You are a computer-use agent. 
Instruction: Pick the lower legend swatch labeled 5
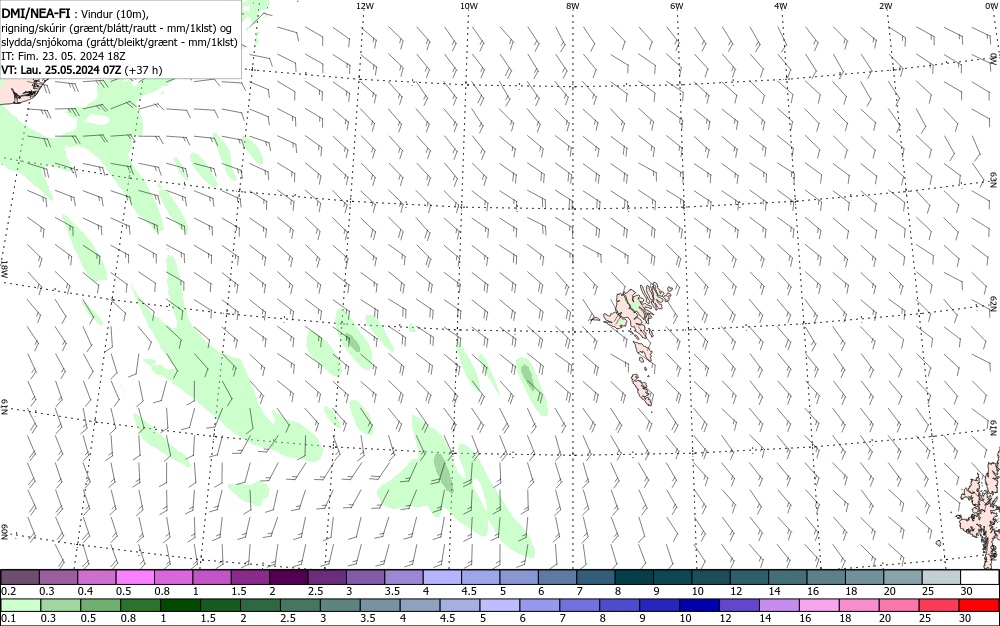(499, 605)
